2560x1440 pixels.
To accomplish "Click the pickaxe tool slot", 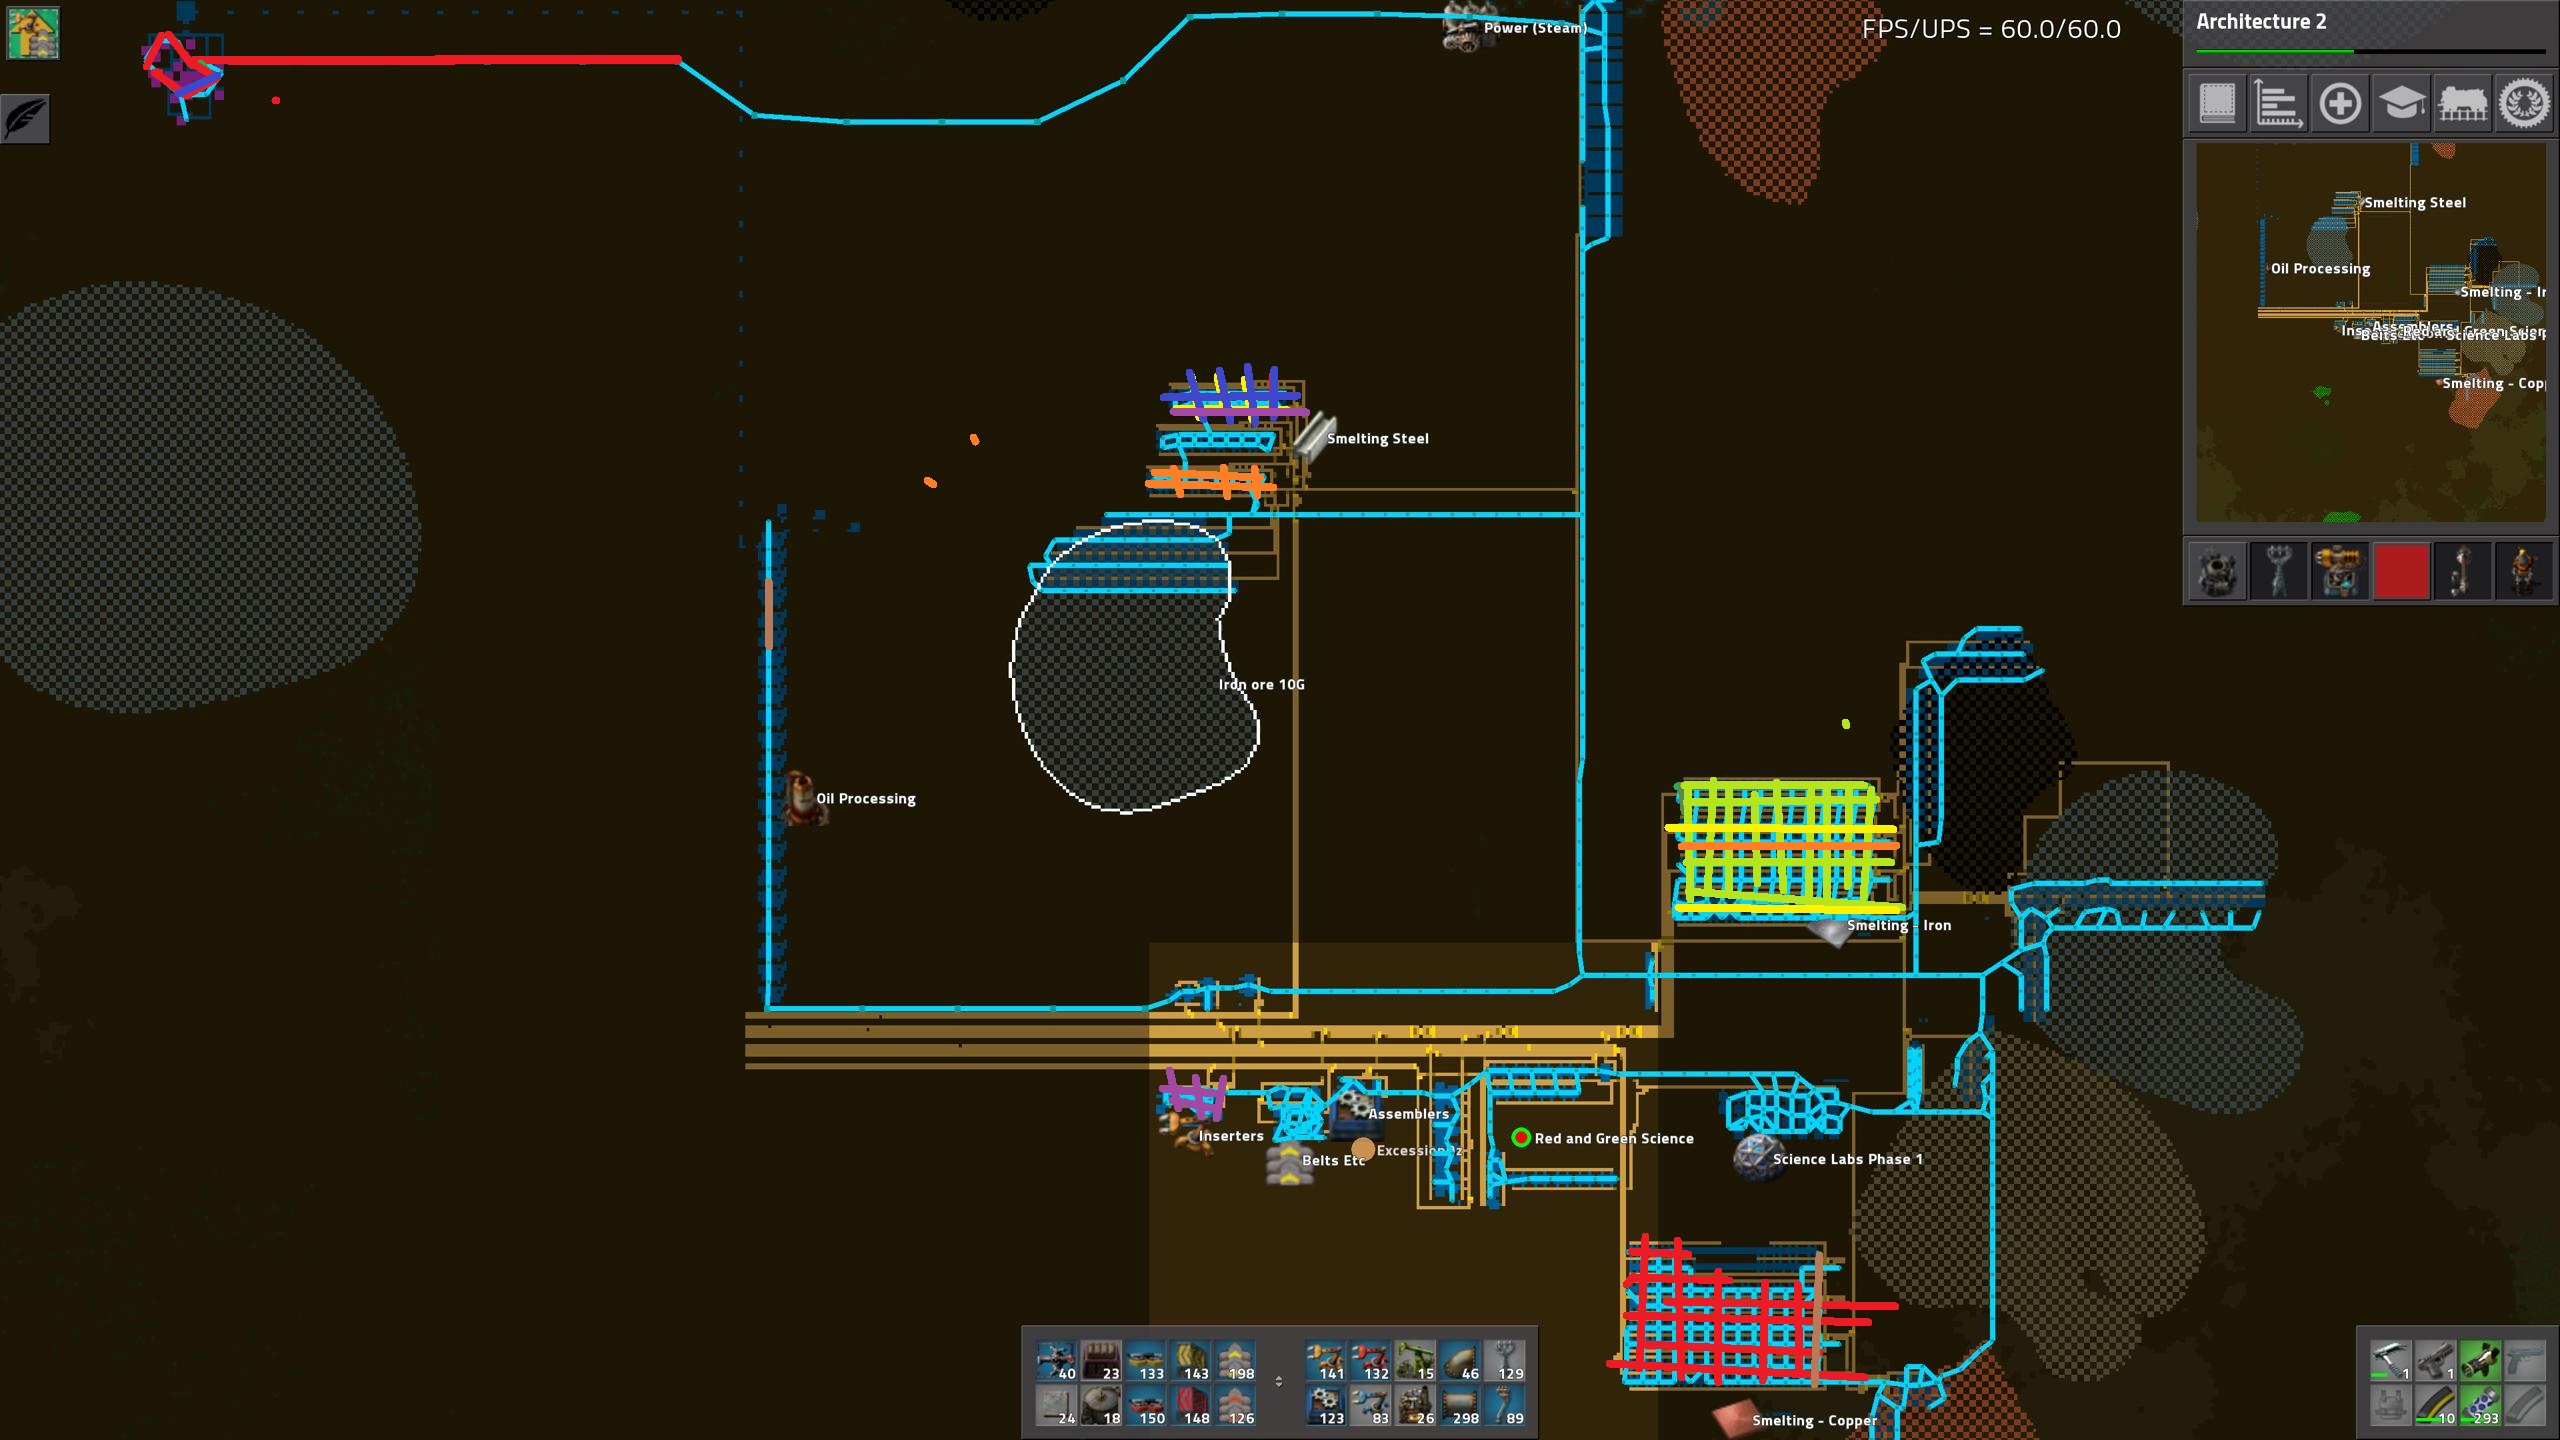I will tap(2389, 1361).
